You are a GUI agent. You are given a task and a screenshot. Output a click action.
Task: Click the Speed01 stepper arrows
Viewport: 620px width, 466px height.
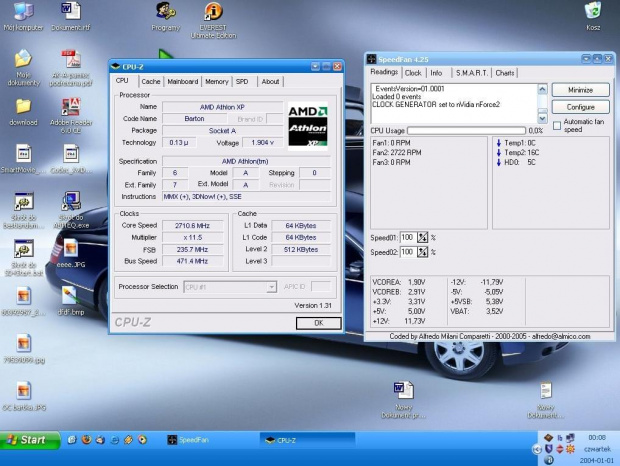pyautogui.click(x=423, y=238)
